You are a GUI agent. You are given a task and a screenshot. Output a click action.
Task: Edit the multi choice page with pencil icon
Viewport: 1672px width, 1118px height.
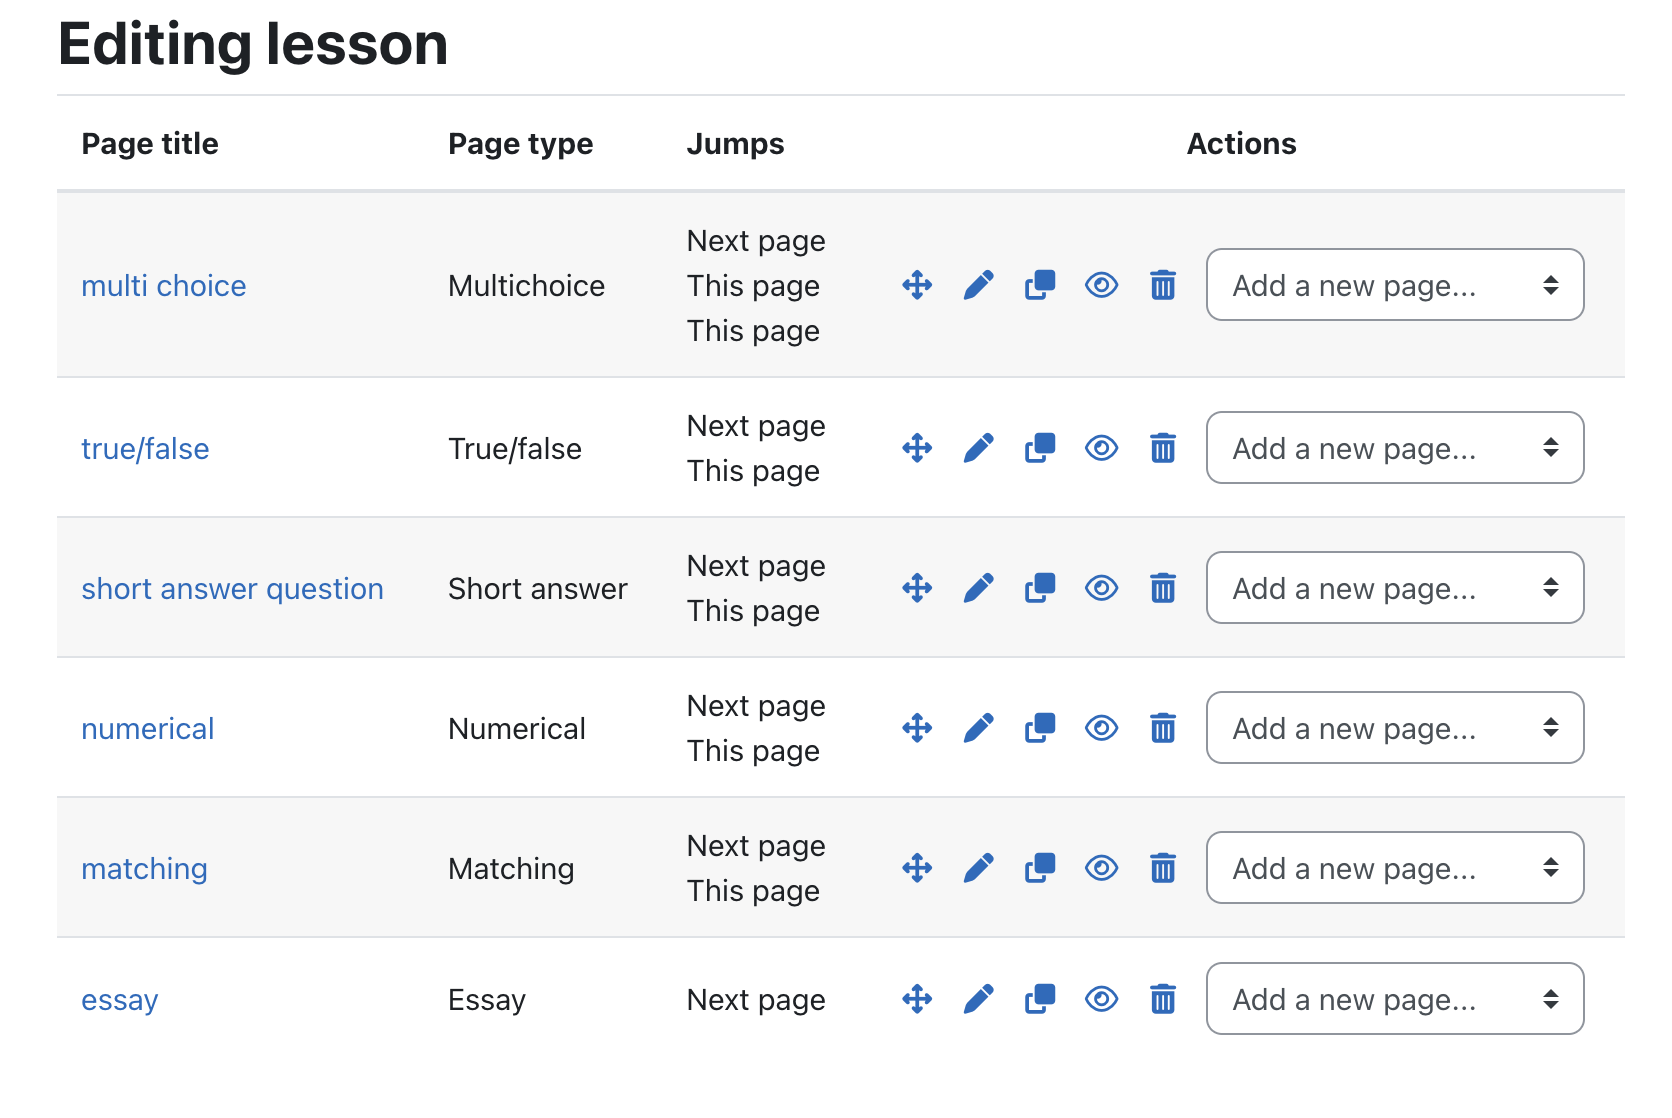978,285
